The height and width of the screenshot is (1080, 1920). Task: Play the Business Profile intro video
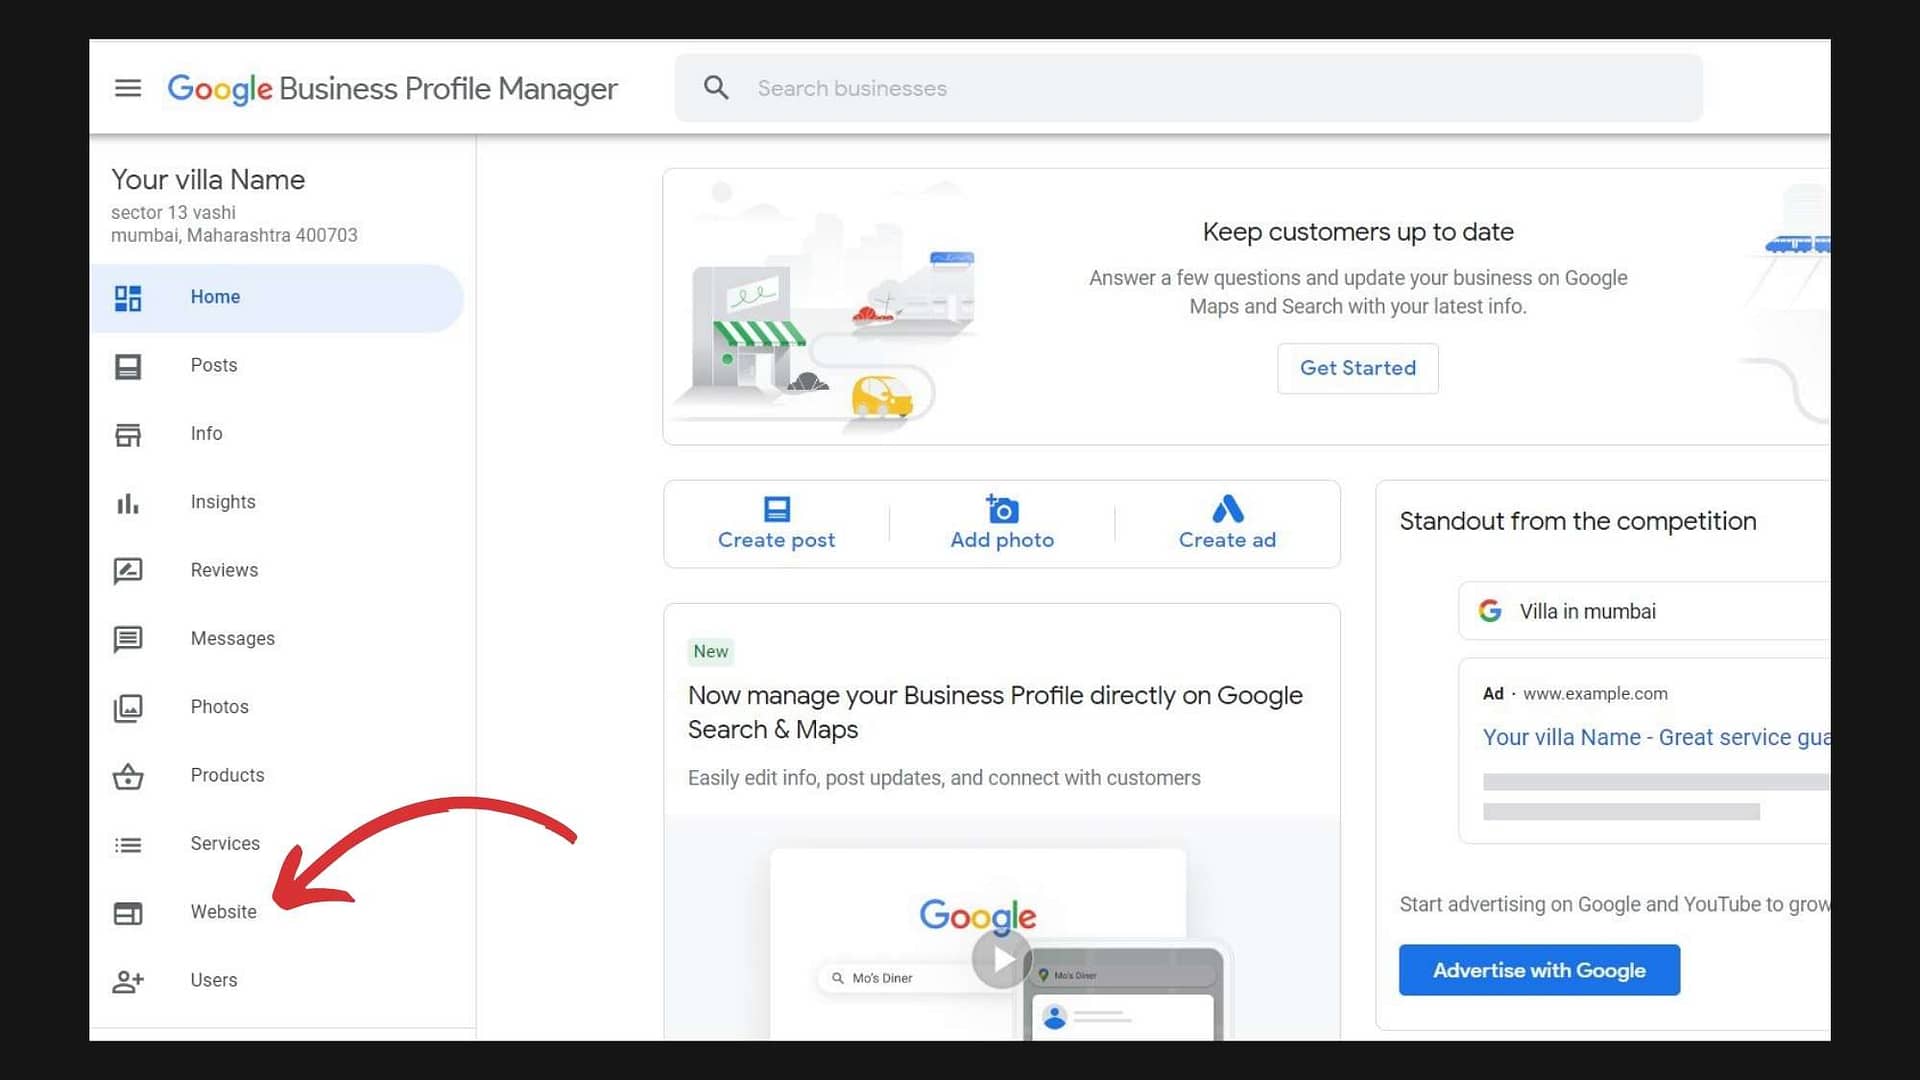[1001, 959]
